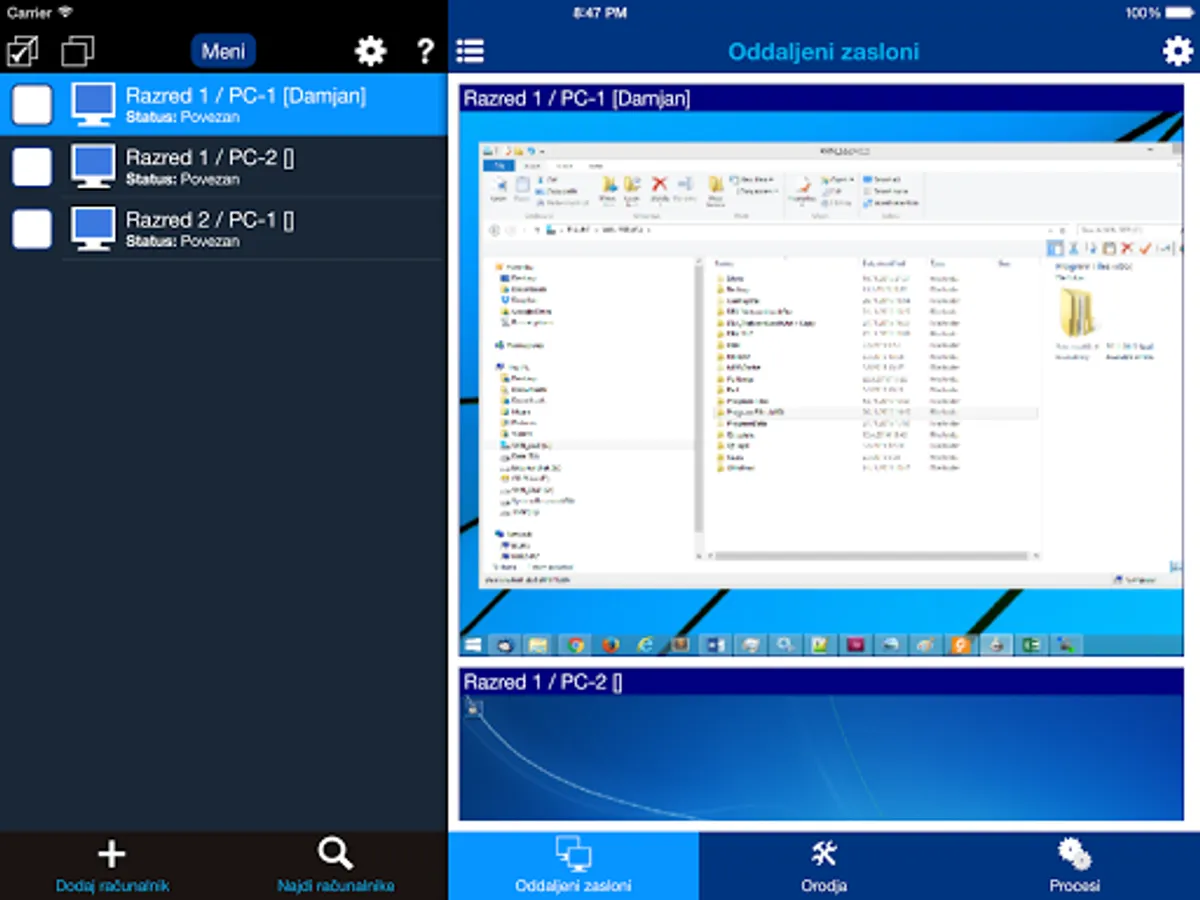Select Razred 1 / PC-2 [] list row
This screenshot has width=1200, height=900.
pos(224,167)
